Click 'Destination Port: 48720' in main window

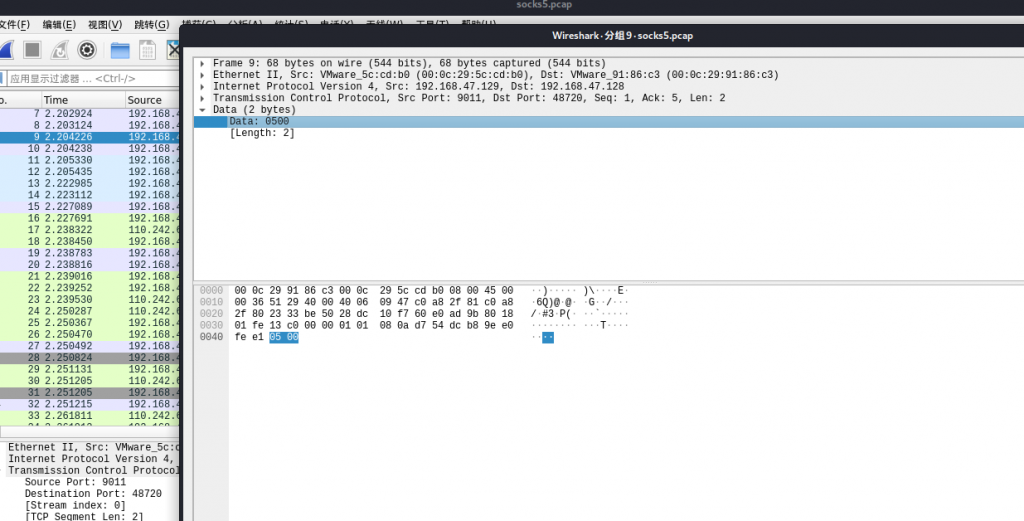(93, 494)
